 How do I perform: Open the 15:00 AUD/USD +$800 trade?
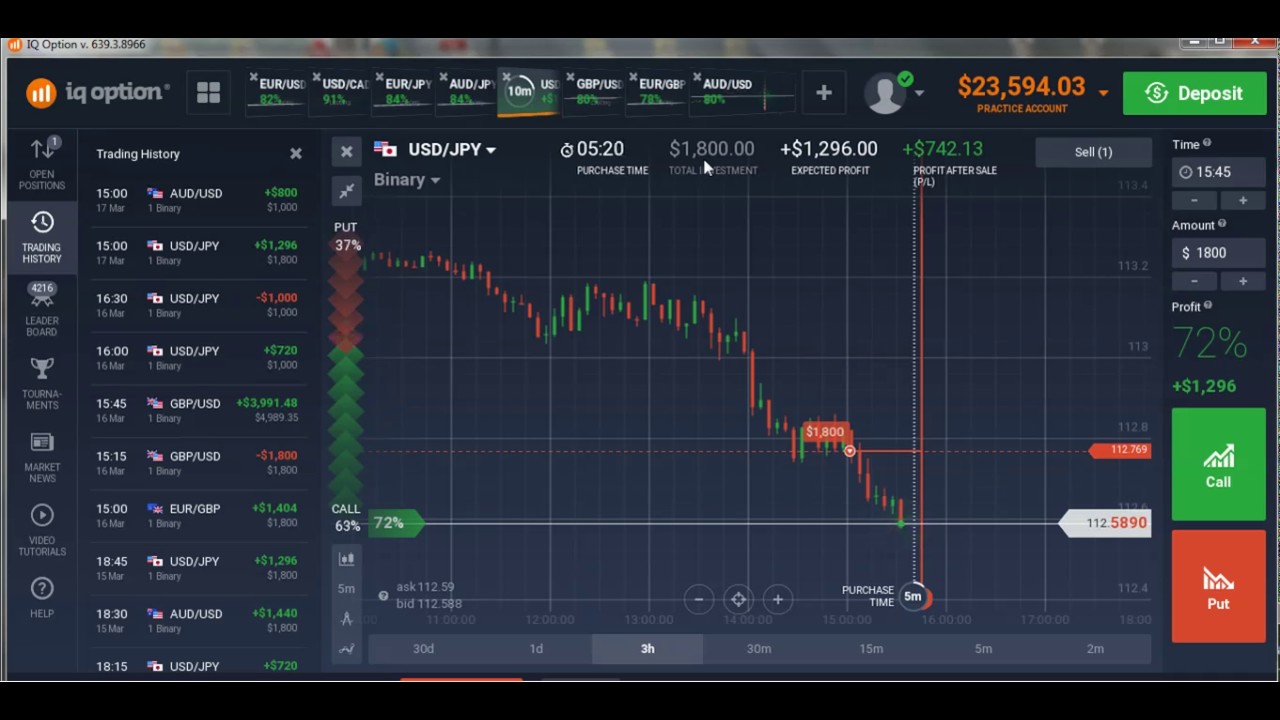pos(197,200)
